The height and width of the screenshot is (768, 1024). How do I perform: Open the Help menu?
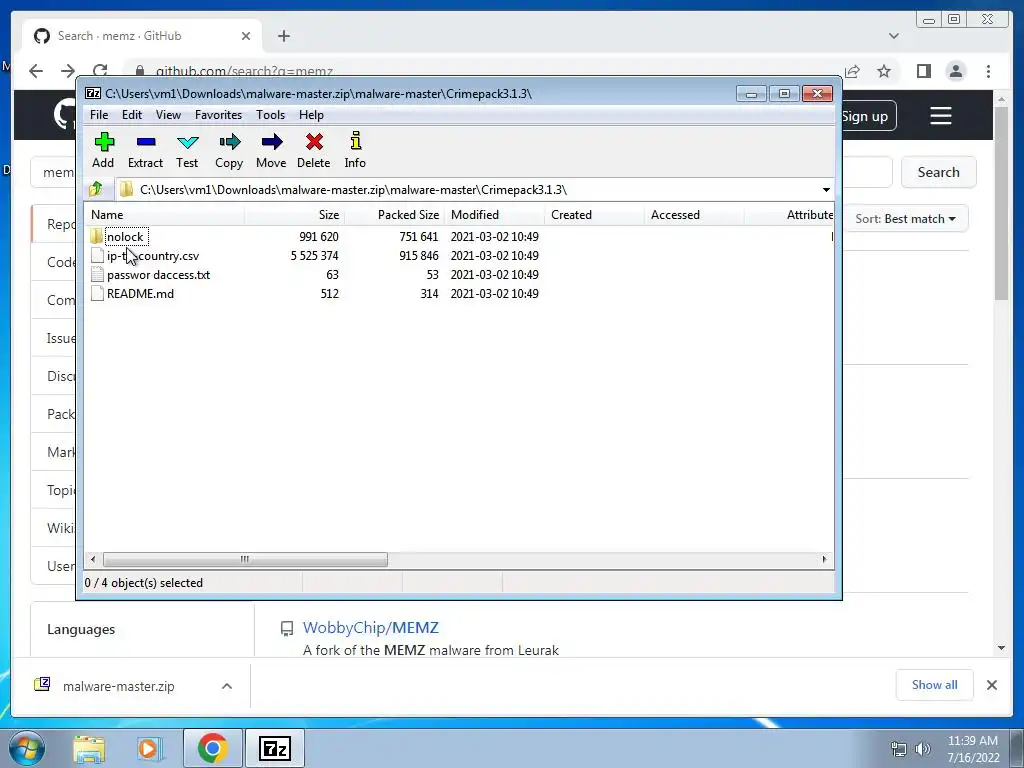pyautogui.click(x=311, y=115)
